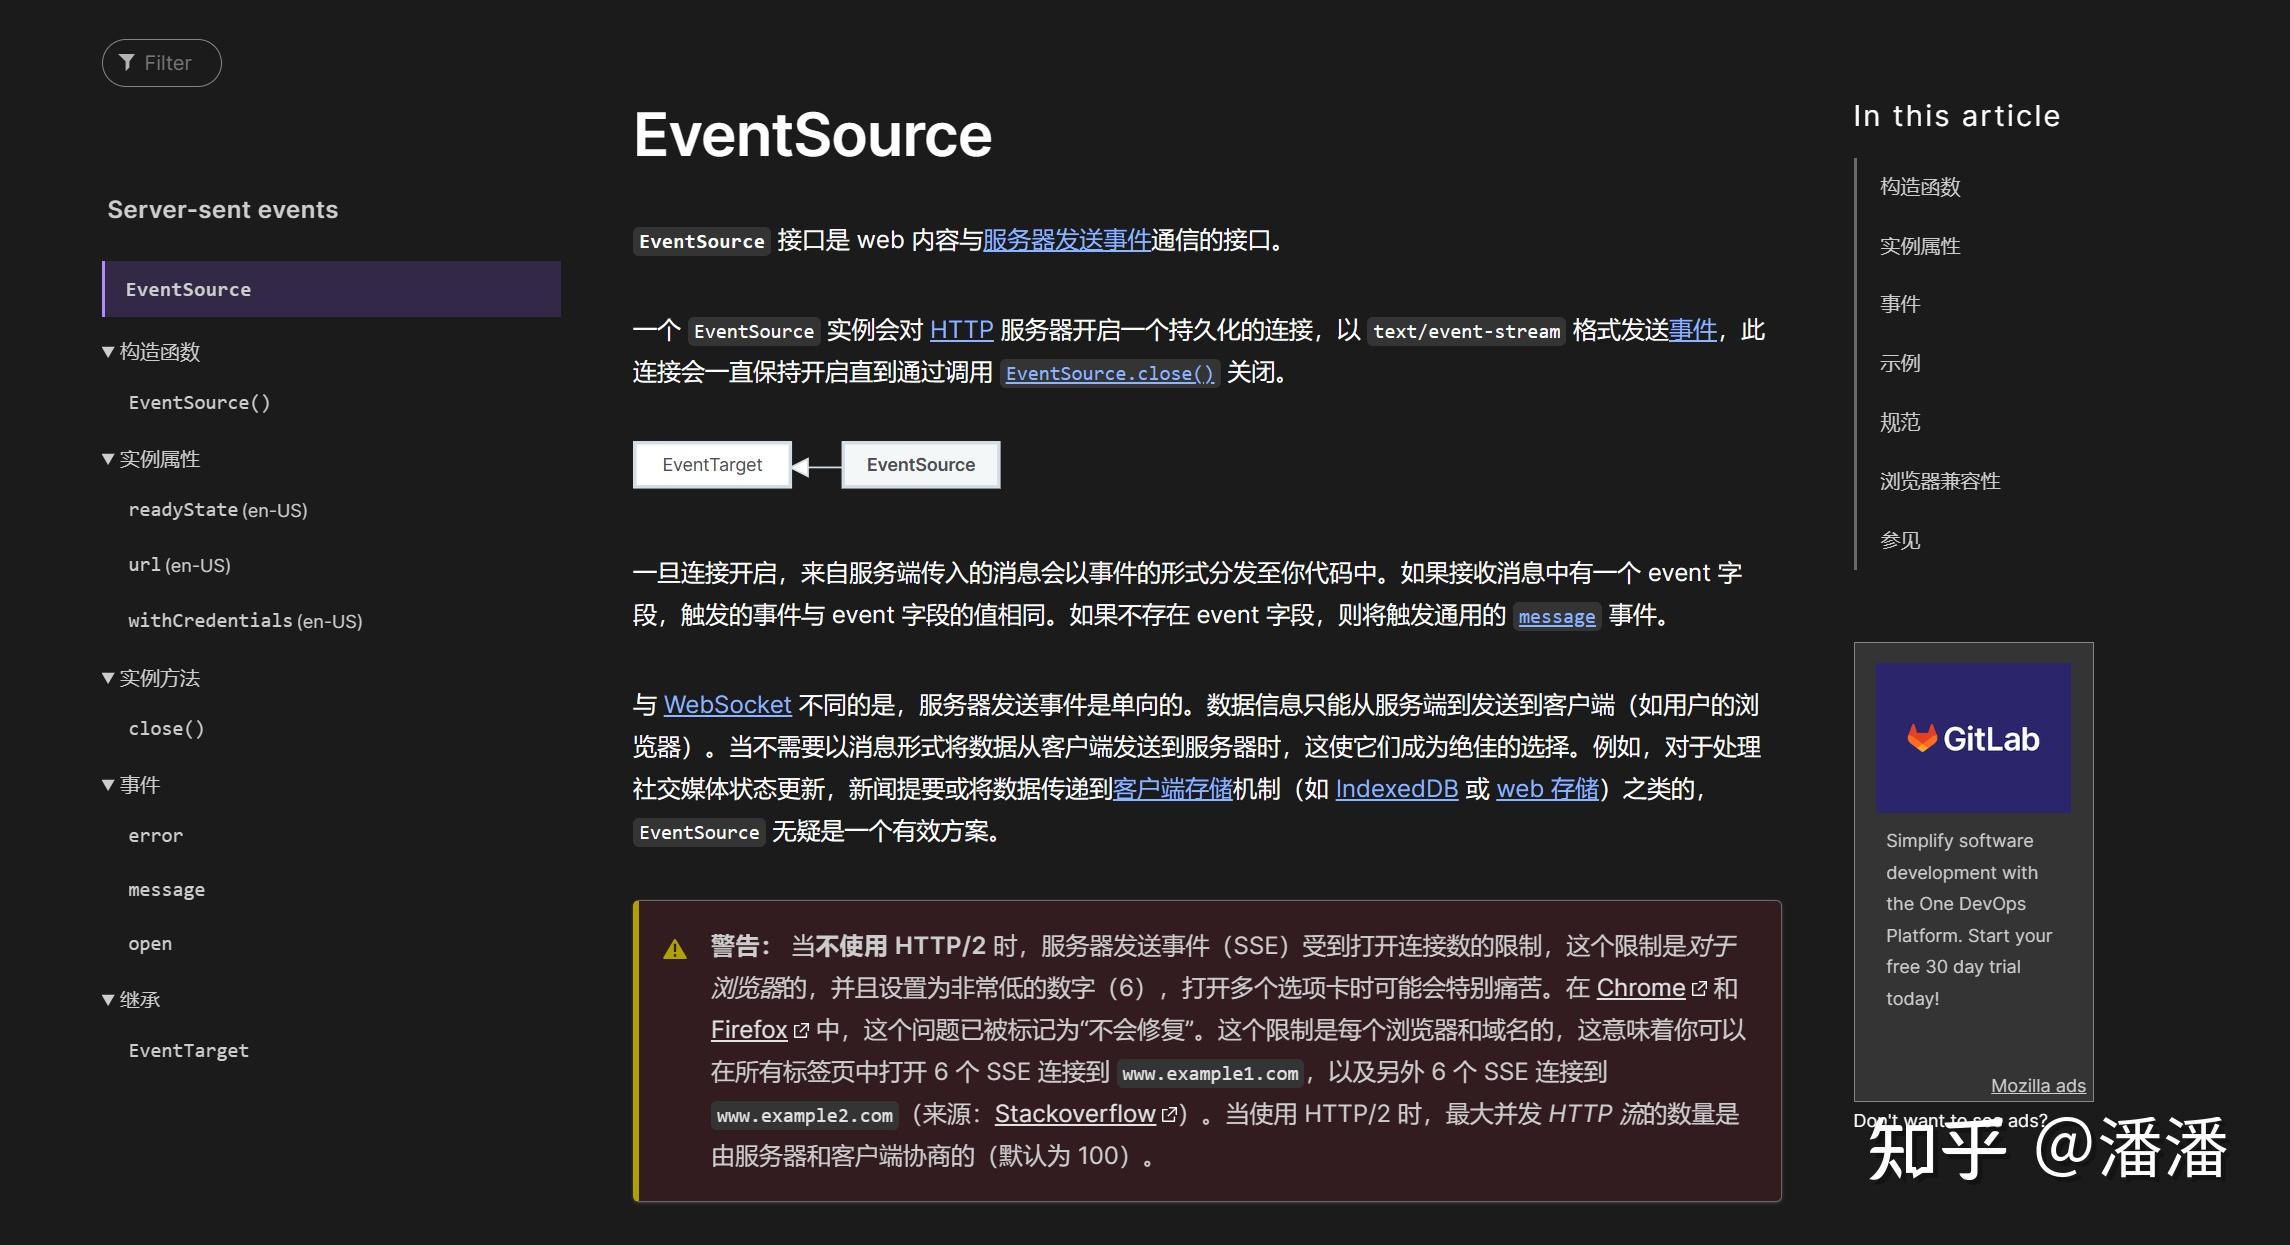Click EventTarget box in inheritance diagram
2290x1245 pixels.
[712, 465]
